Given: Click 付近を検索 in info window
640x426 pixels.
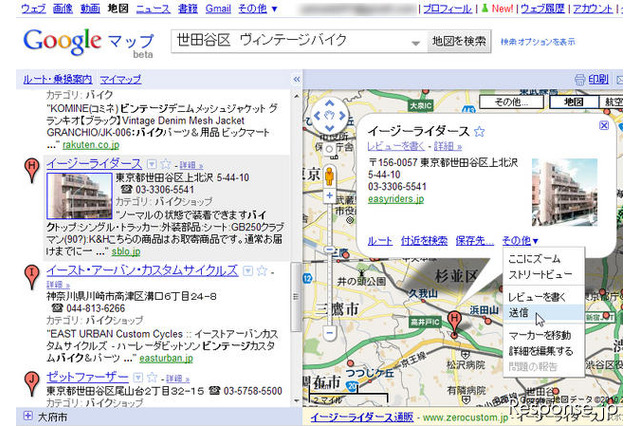Looking at the screenshot, I should coord(424,241).
